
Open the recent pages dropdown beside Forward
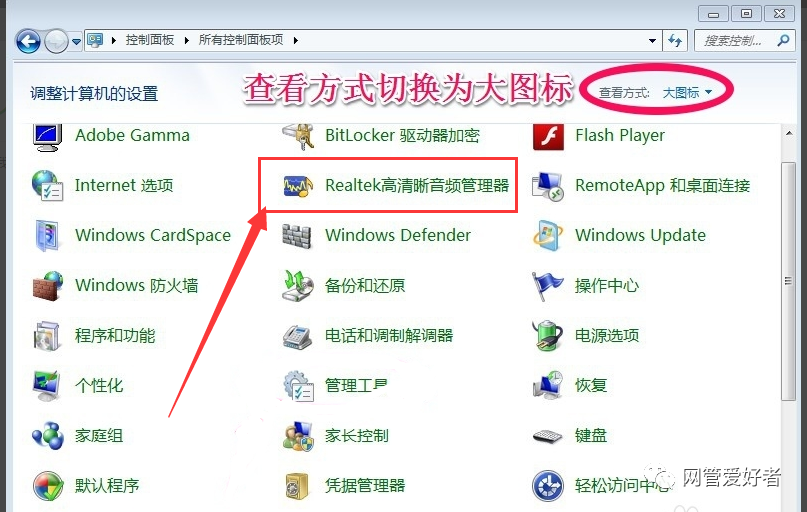point(76,42)
